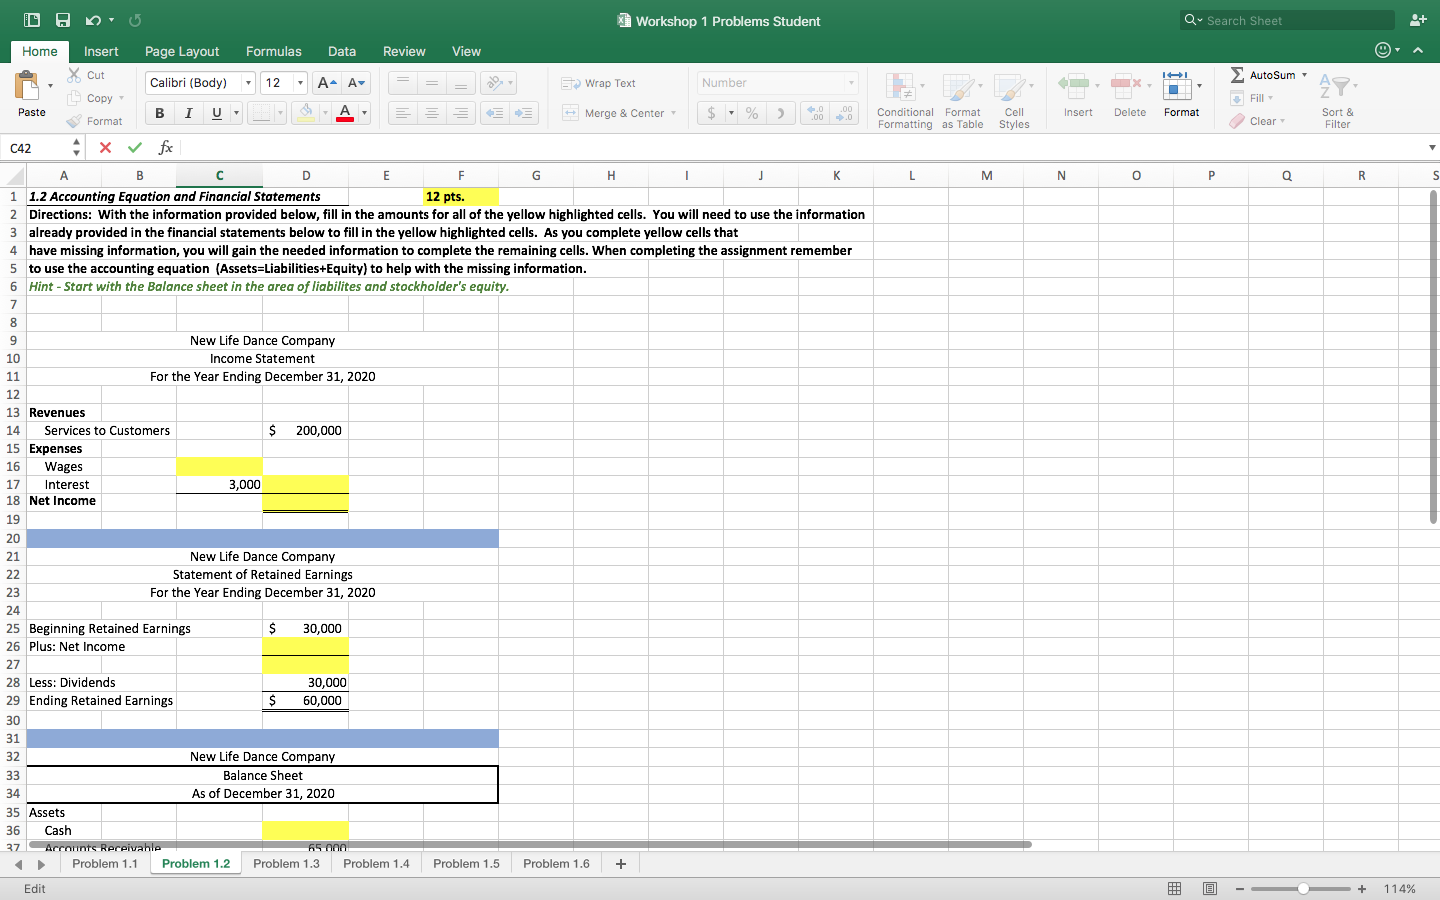Viewport: 1440px width, 900px height.
Task: Switch to the Formulas ribbon tab
Action: [273, 51]
